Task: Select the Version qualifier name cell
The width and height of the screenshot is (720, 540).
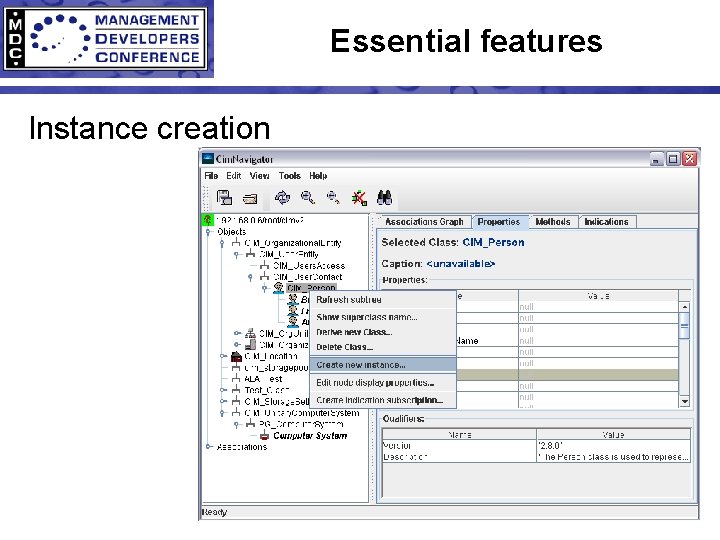Action: (460, 445)
